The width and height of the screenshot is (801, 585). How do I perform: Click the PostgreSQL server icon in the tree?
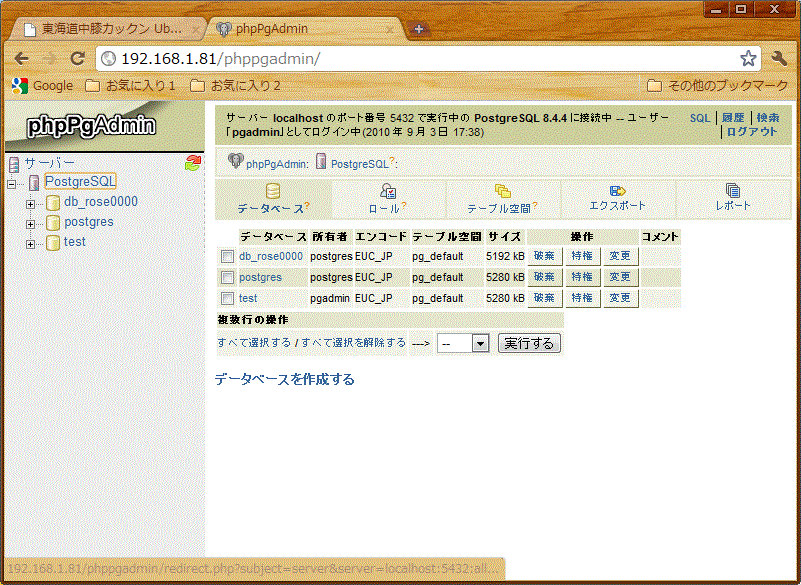(x=34, y=182)
